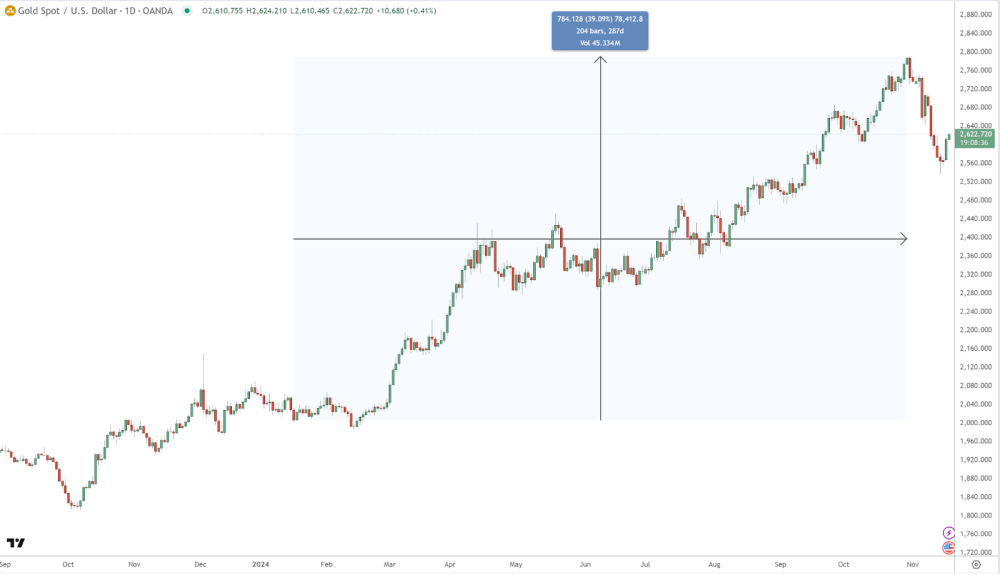
Task: Click the green market status dot
Action: [185, 11]
